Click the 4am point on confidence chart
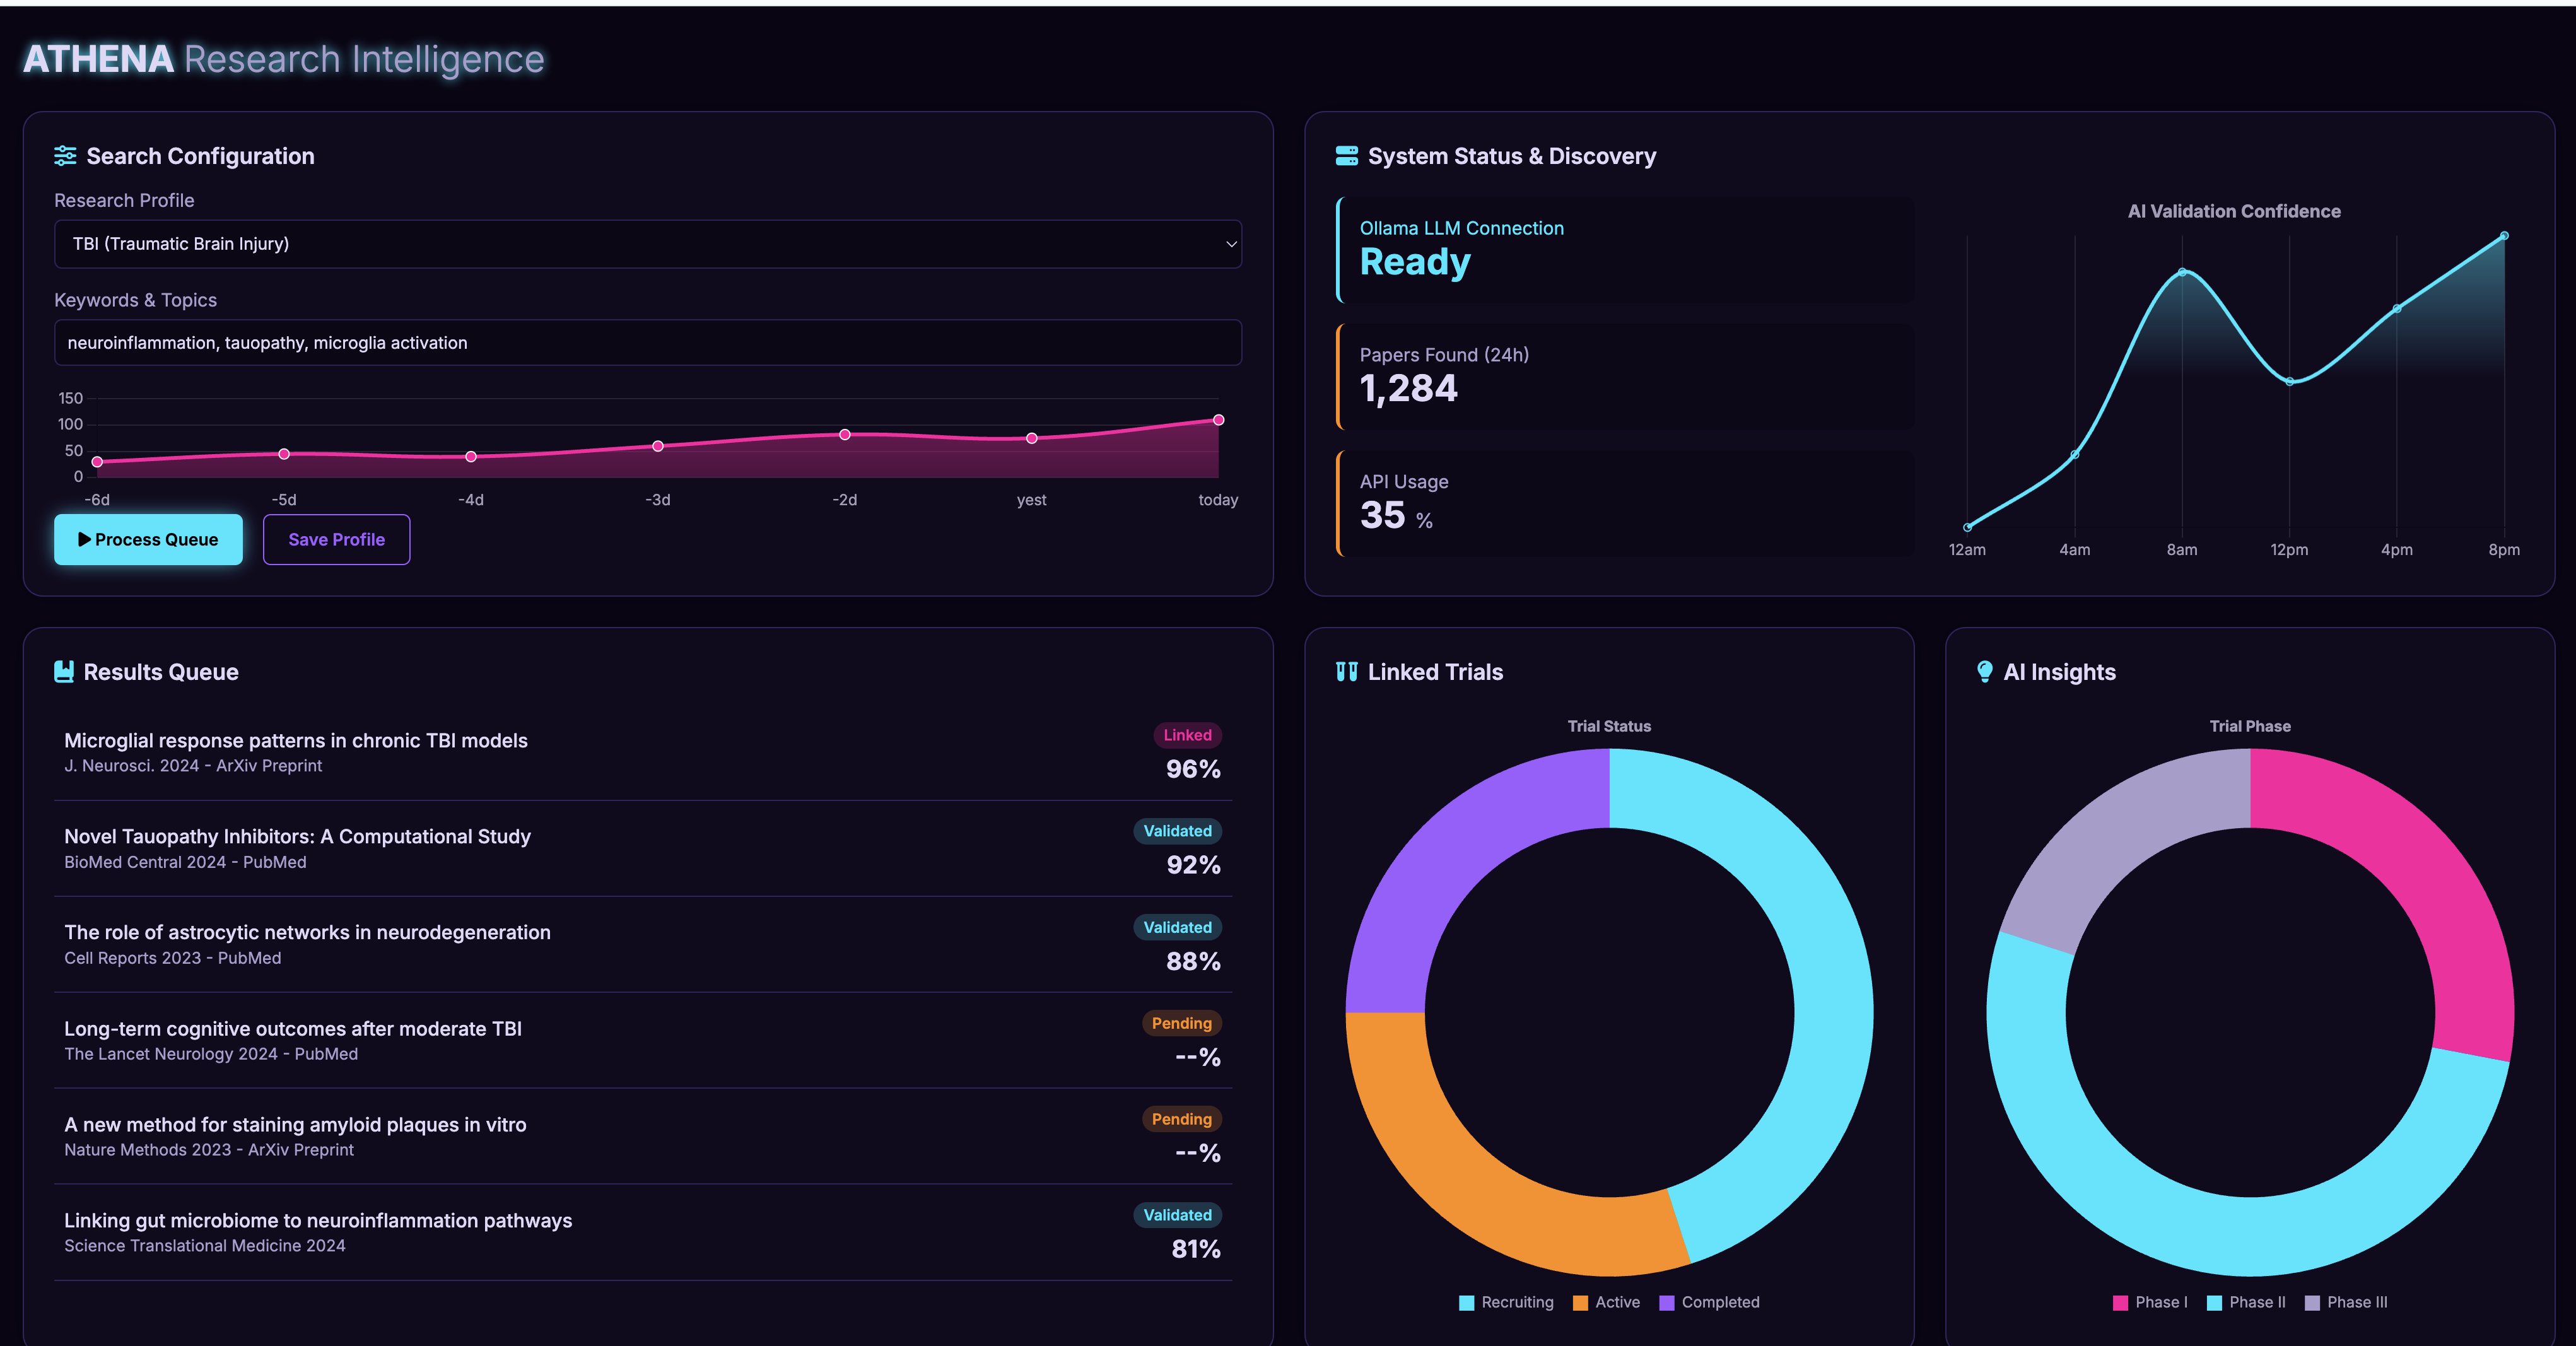Screen dimensions: 2576x1346 tap(2075, 455)
